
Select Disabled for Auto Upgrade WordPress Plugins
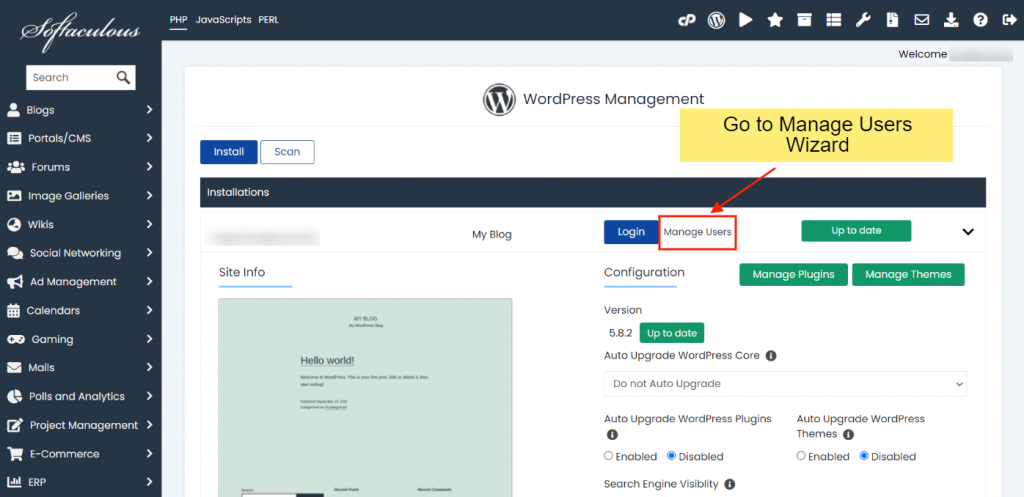click(x=671, y=456)
